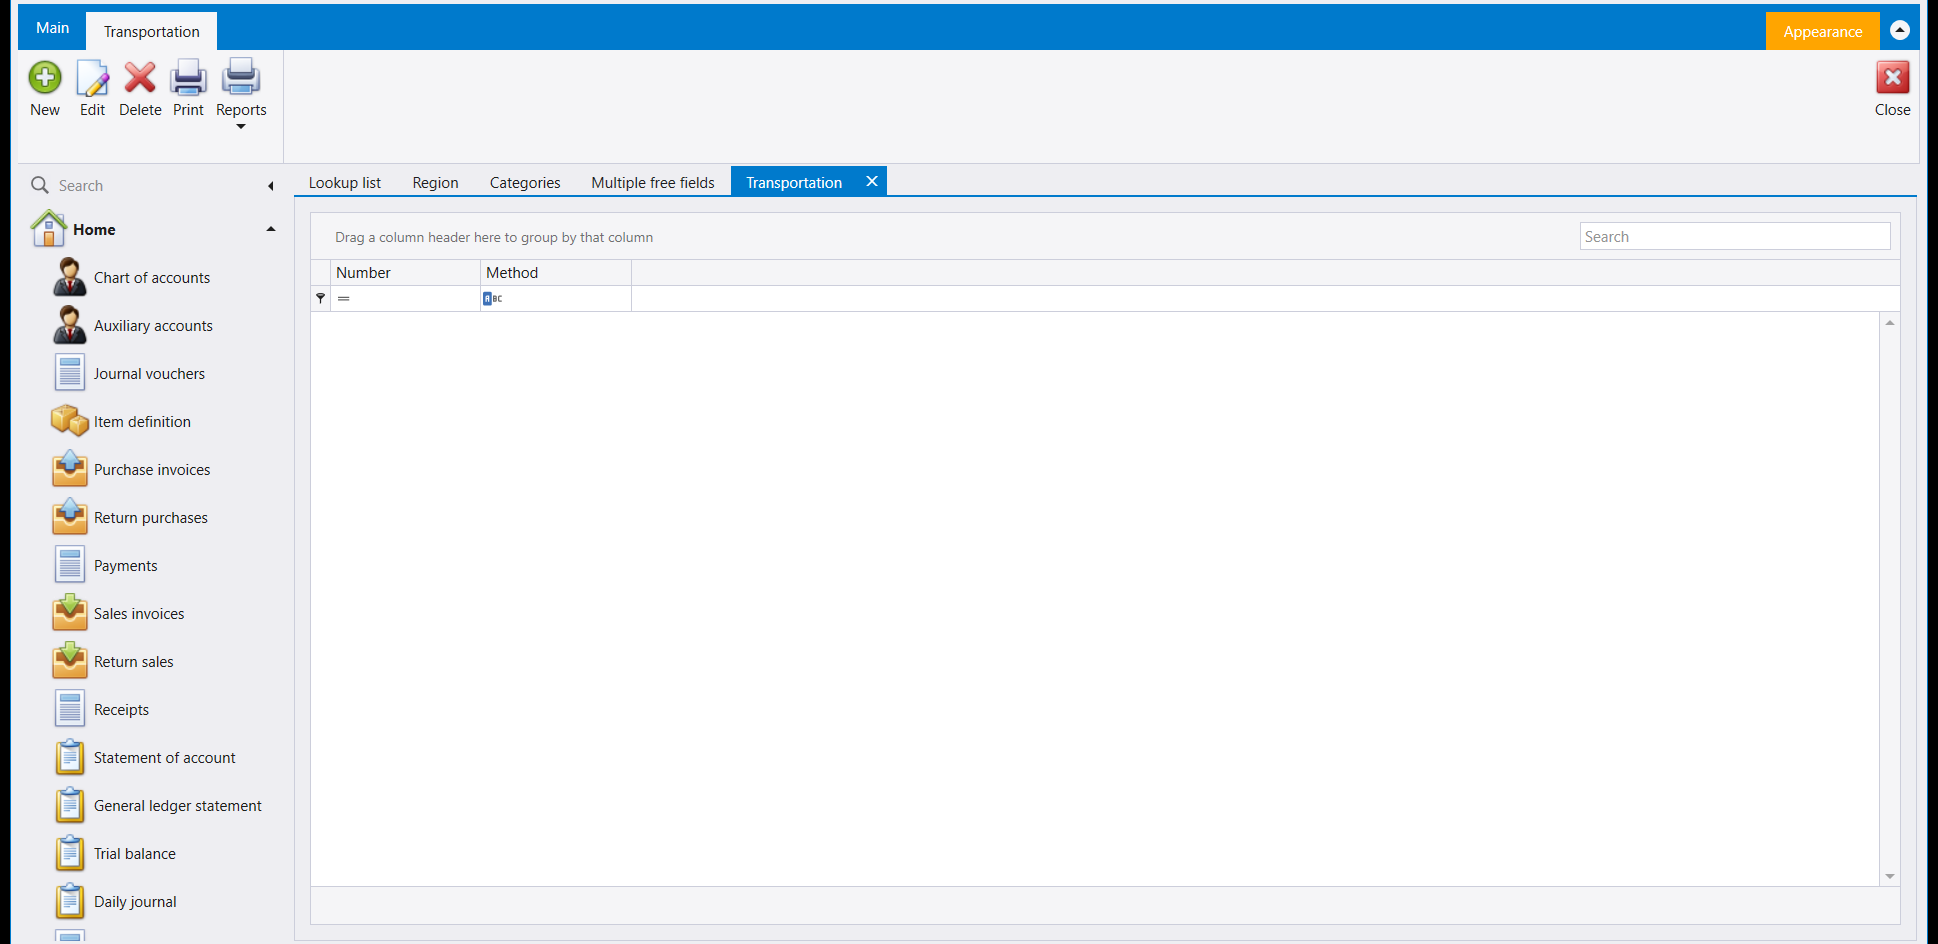Click the New record icon
The height and width of the screenshot is (944, 1938).
45,77
